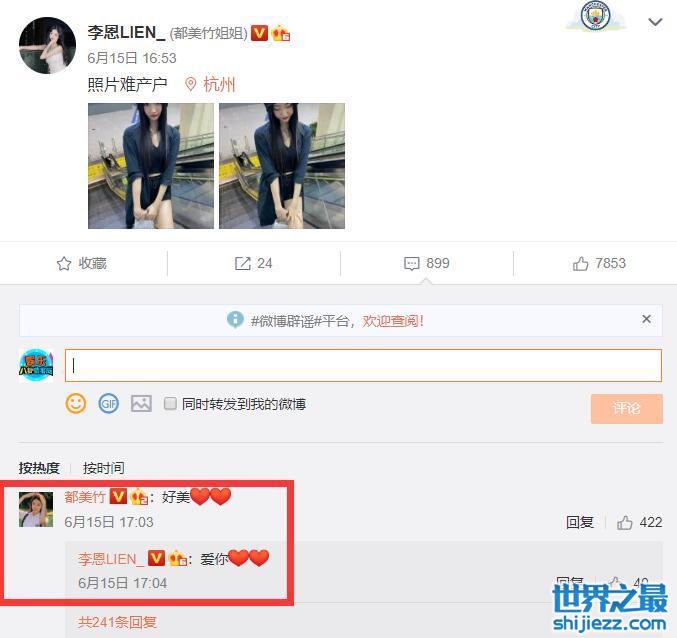Dismiss the 微博辟谣 notice banner
The image size is (677, 638).
pos(646,319)
